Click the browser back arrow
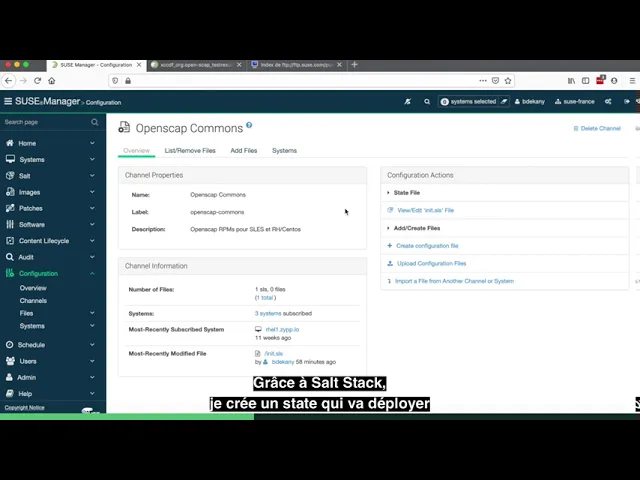640x480 pixels. pos(9,81)
